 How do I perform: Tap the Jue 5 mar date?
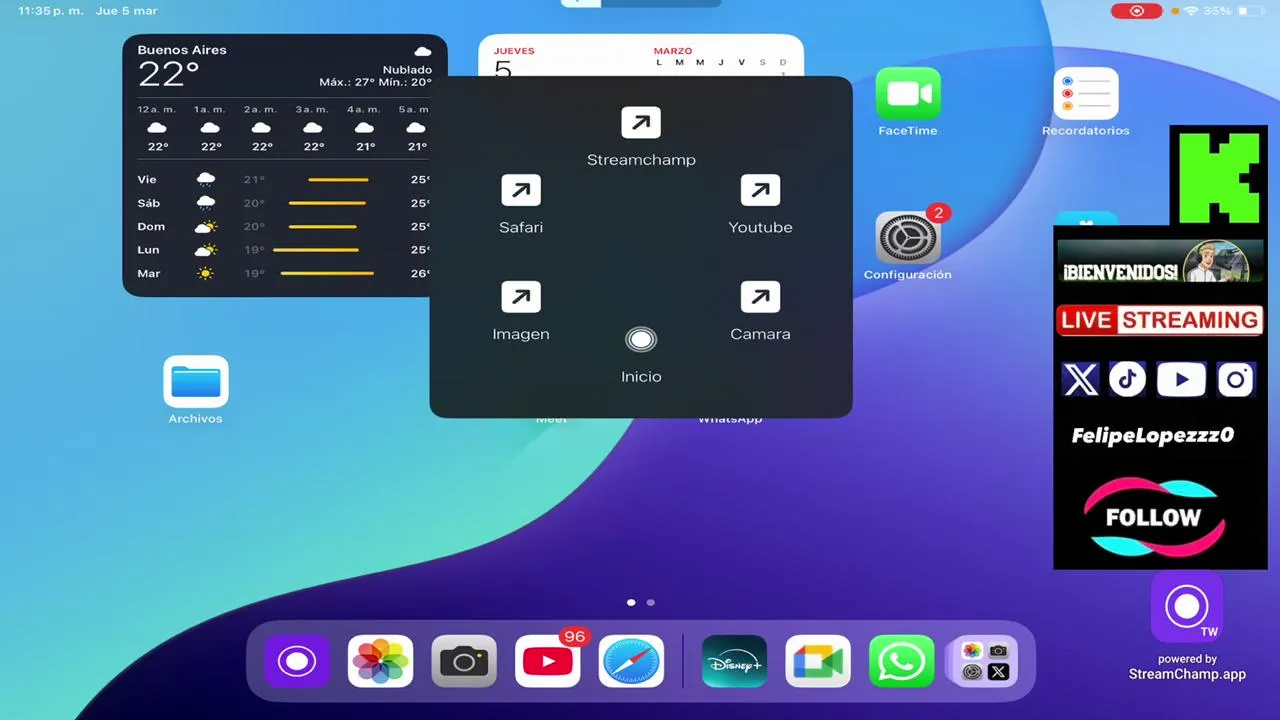(126, 11)
